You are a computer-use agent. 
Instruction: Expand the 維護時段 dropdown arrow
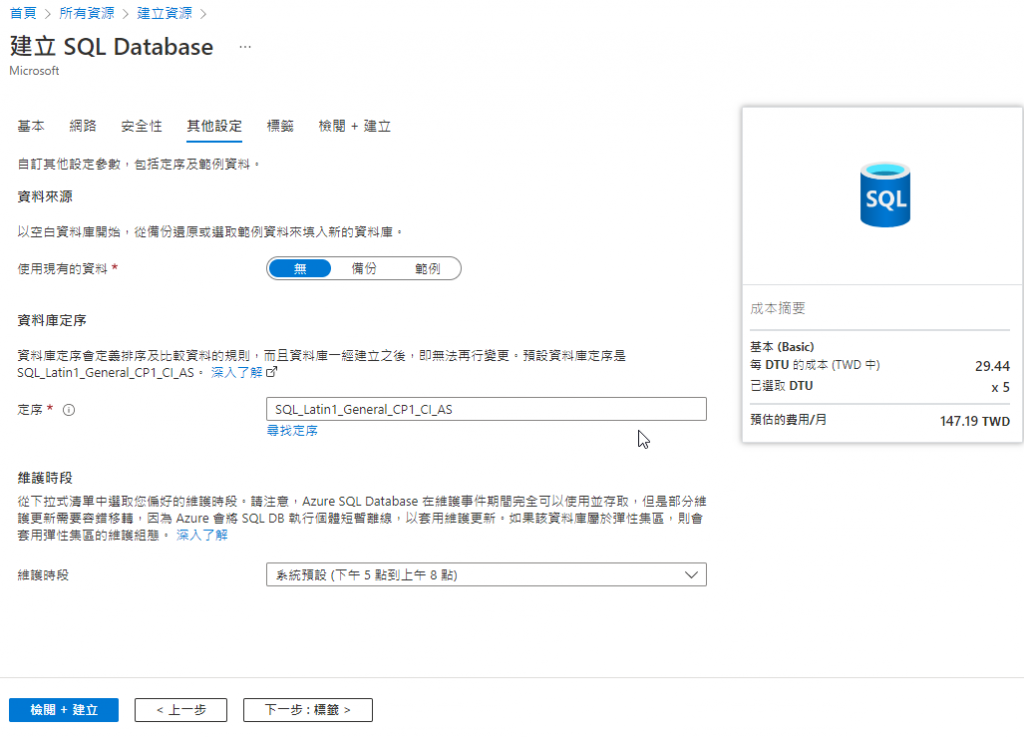691,575
